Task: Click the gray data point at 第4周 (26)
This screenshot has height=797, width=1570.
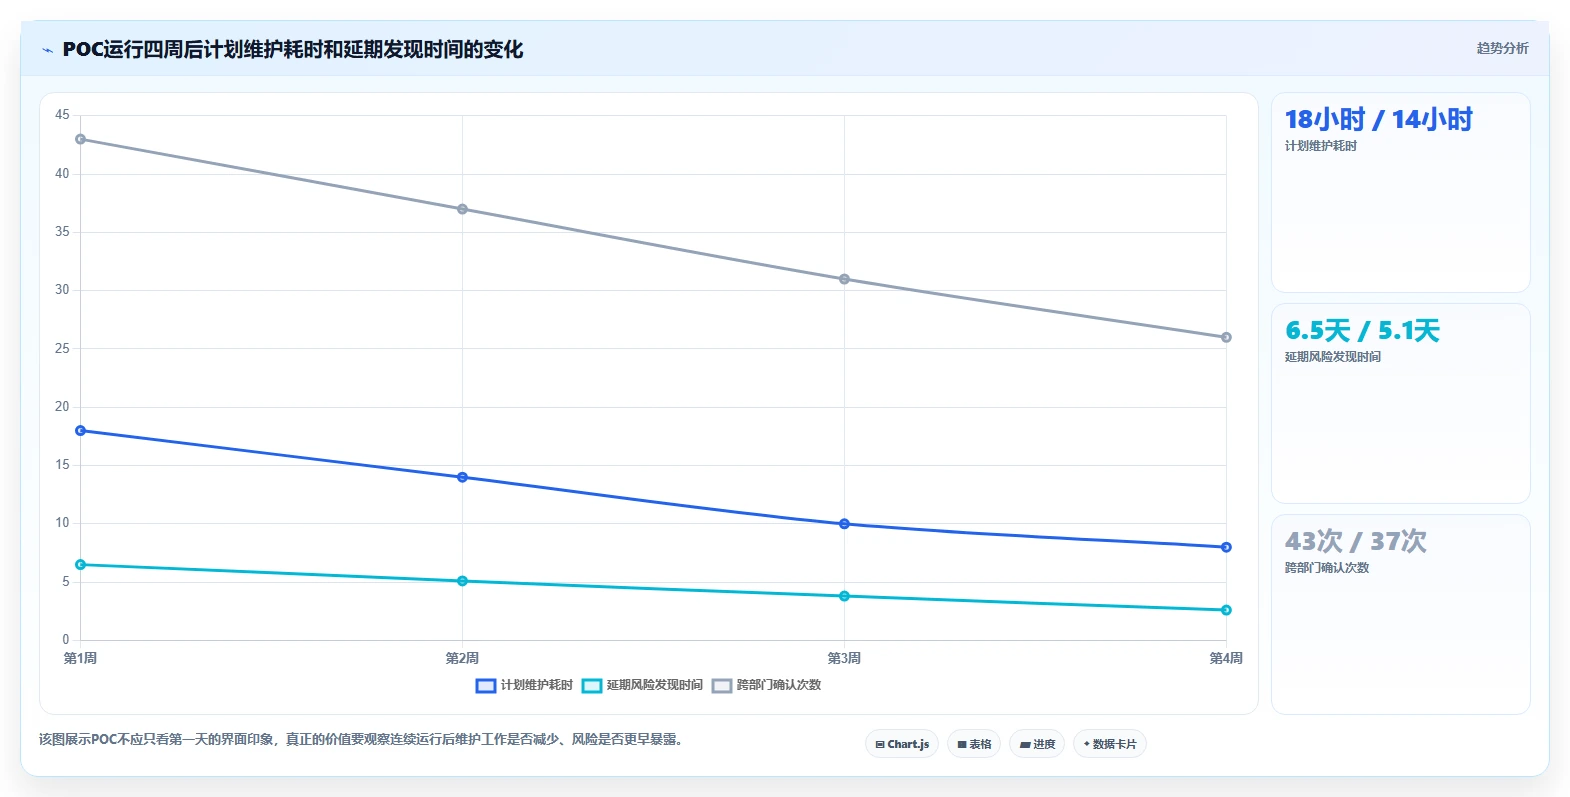Action: [1226, 337]
